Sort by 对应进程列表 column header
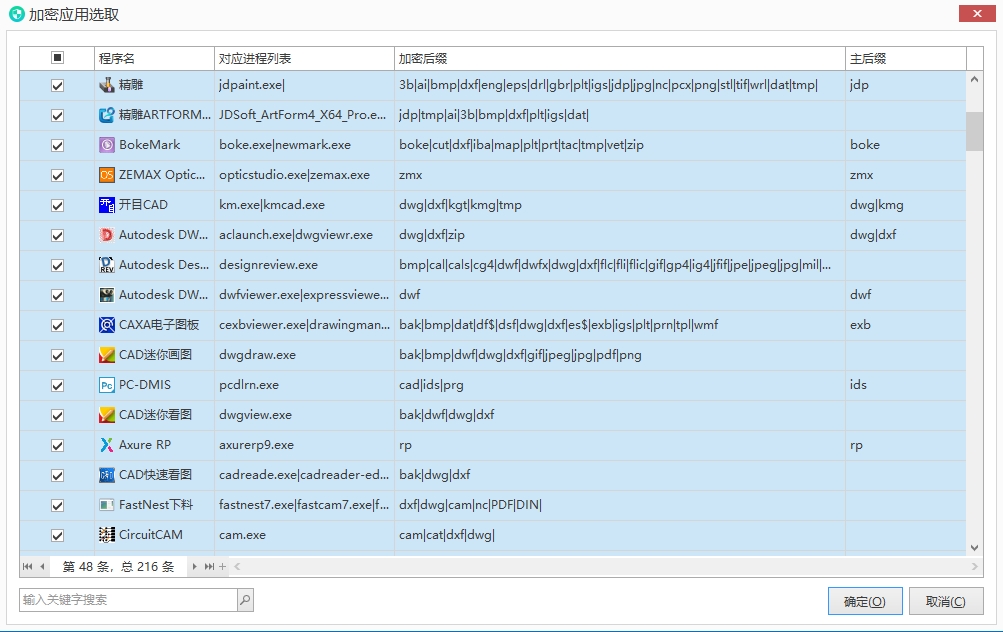Screen dimensions: 1003x632 pyautogui.click(x=304, y=58)
